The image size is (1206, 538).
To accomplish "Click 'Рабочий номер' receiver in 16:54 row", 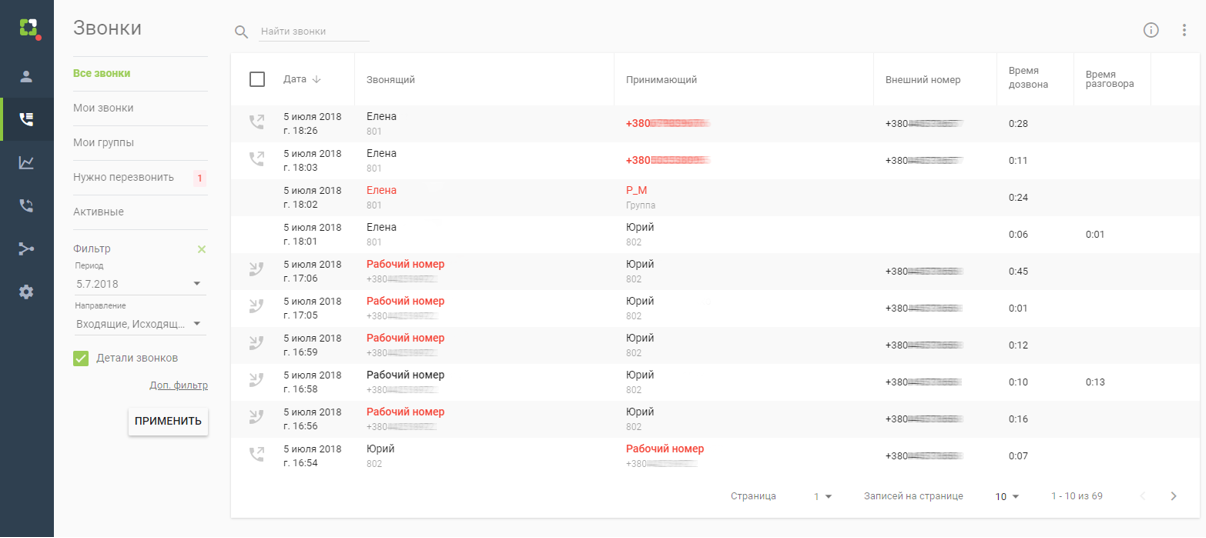I will tap(665, 449).
